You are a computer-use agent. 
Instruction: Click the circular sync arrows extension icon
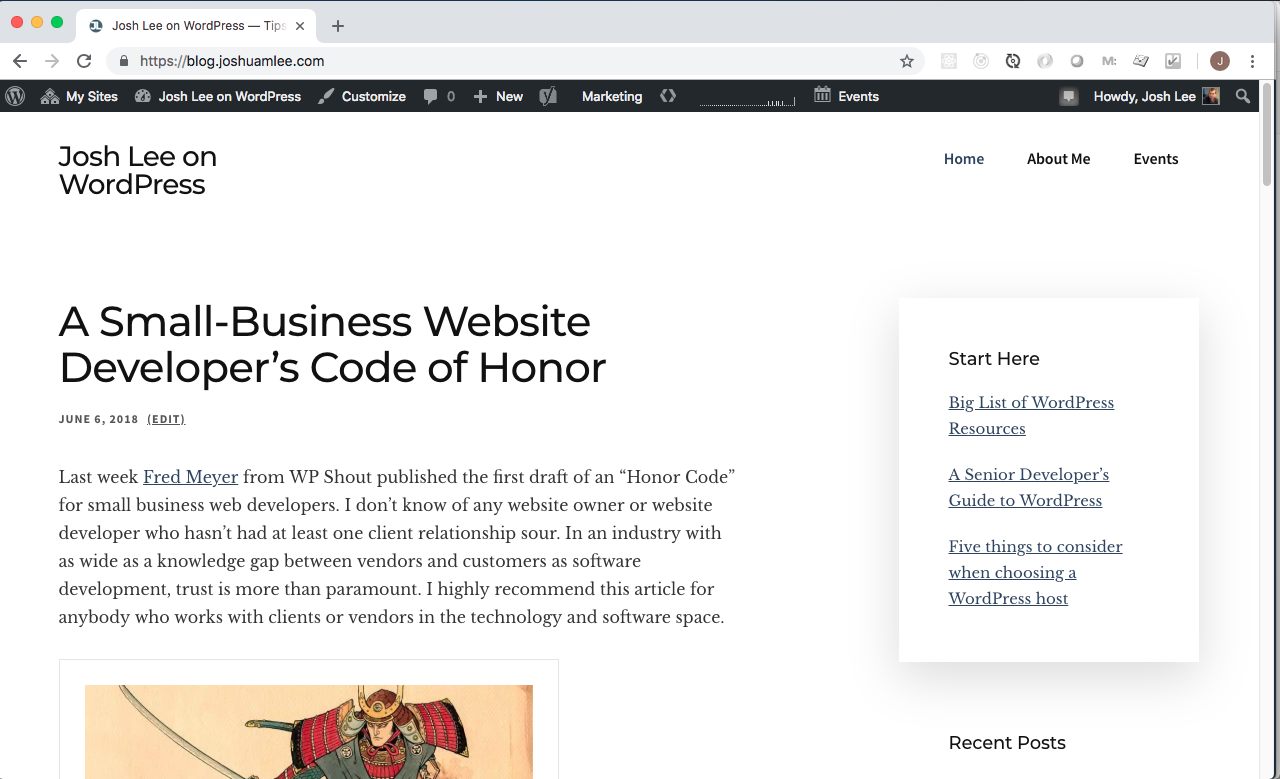coord(1013,61)
